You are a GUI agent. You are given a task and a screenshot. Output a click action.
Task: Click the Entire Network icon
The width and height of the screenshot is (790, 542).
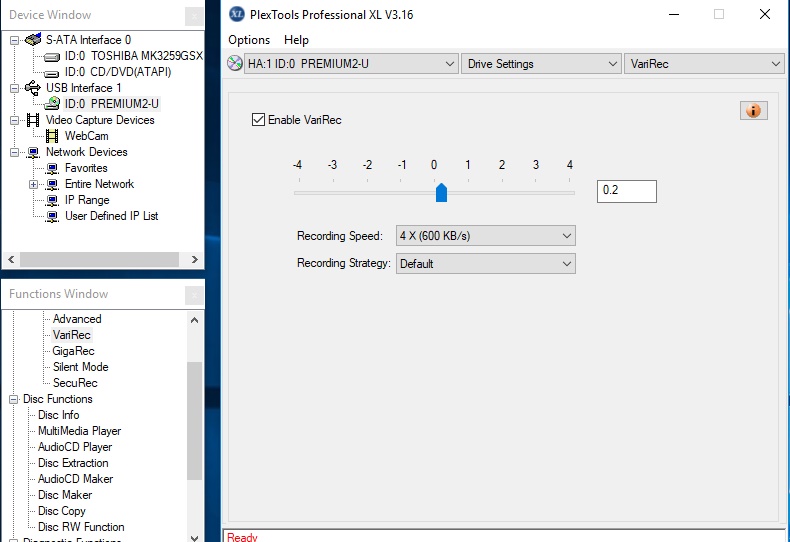coord(52,184)
